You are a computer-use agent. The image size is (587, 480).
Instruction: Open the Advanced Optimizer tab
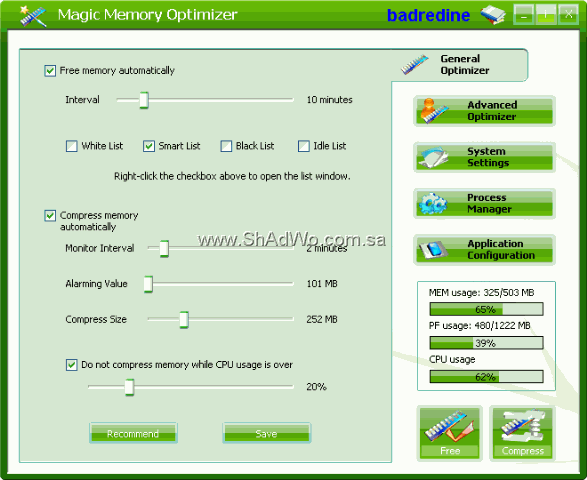(x=484, y=111)
